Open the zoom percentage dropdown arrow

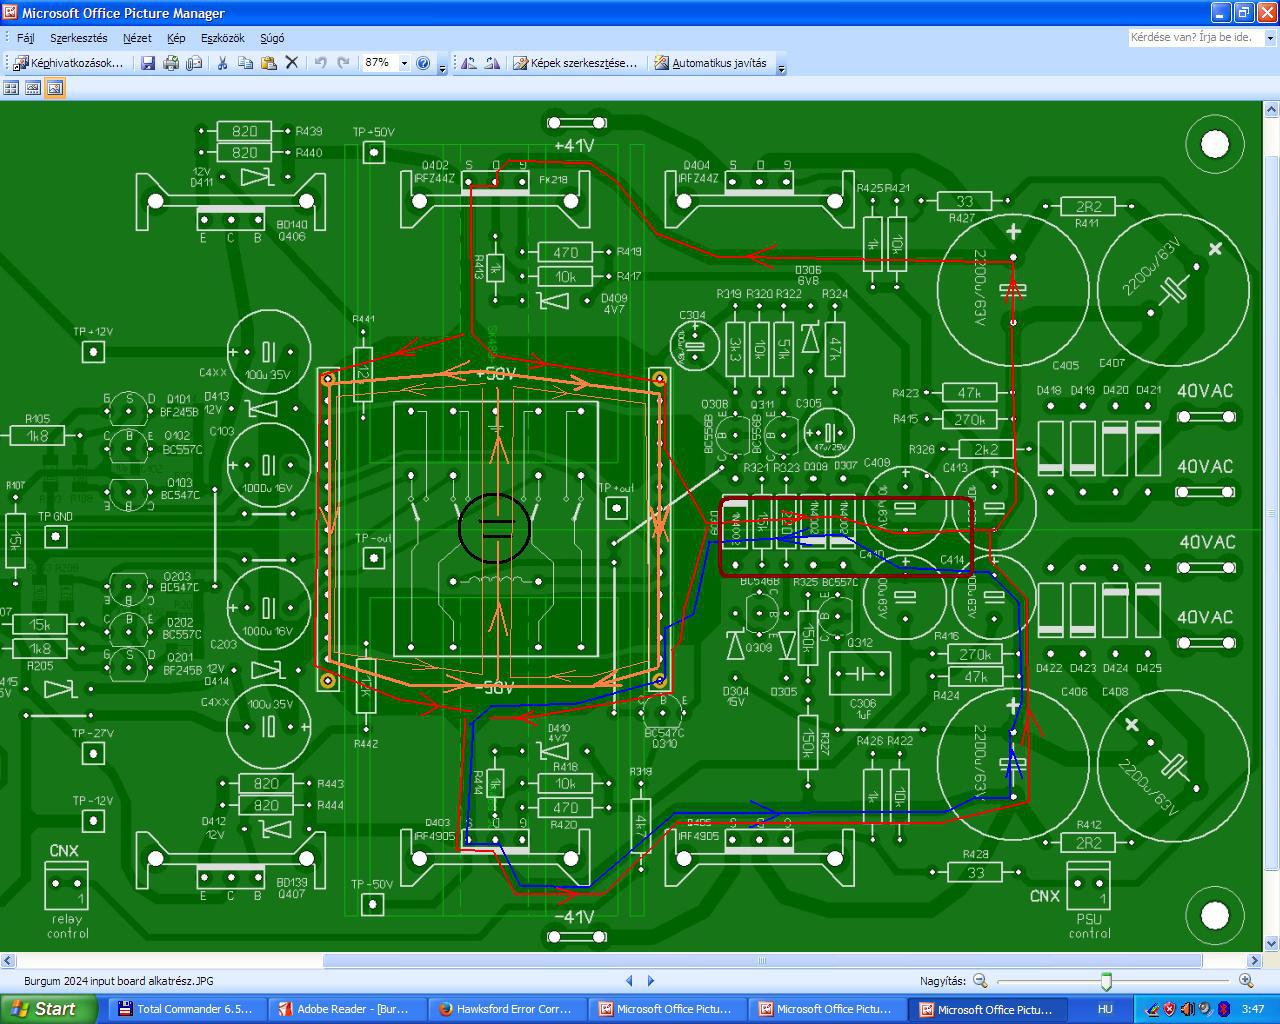tap(404, 63)
